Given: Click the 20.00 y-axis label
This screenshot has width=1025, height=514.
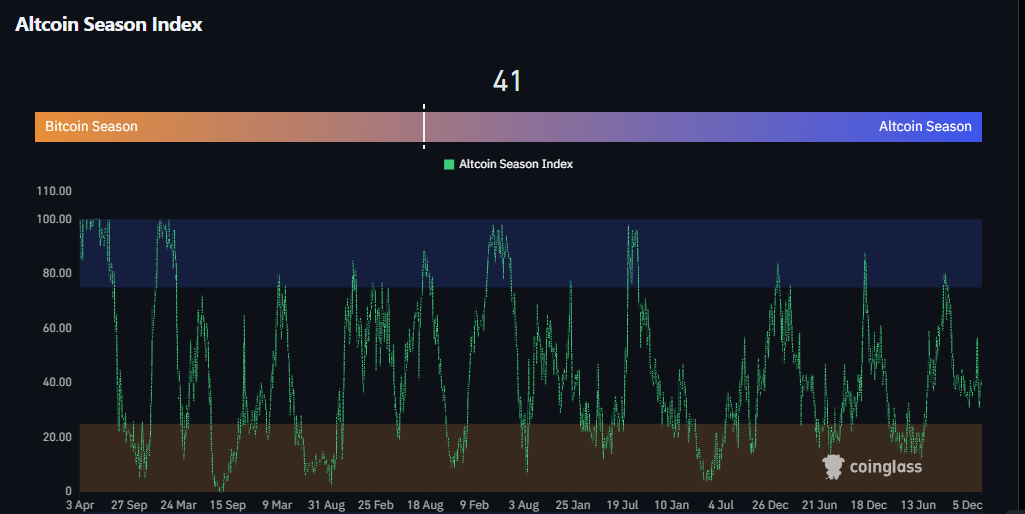Looking at the screenshot, I should (57, 437).
